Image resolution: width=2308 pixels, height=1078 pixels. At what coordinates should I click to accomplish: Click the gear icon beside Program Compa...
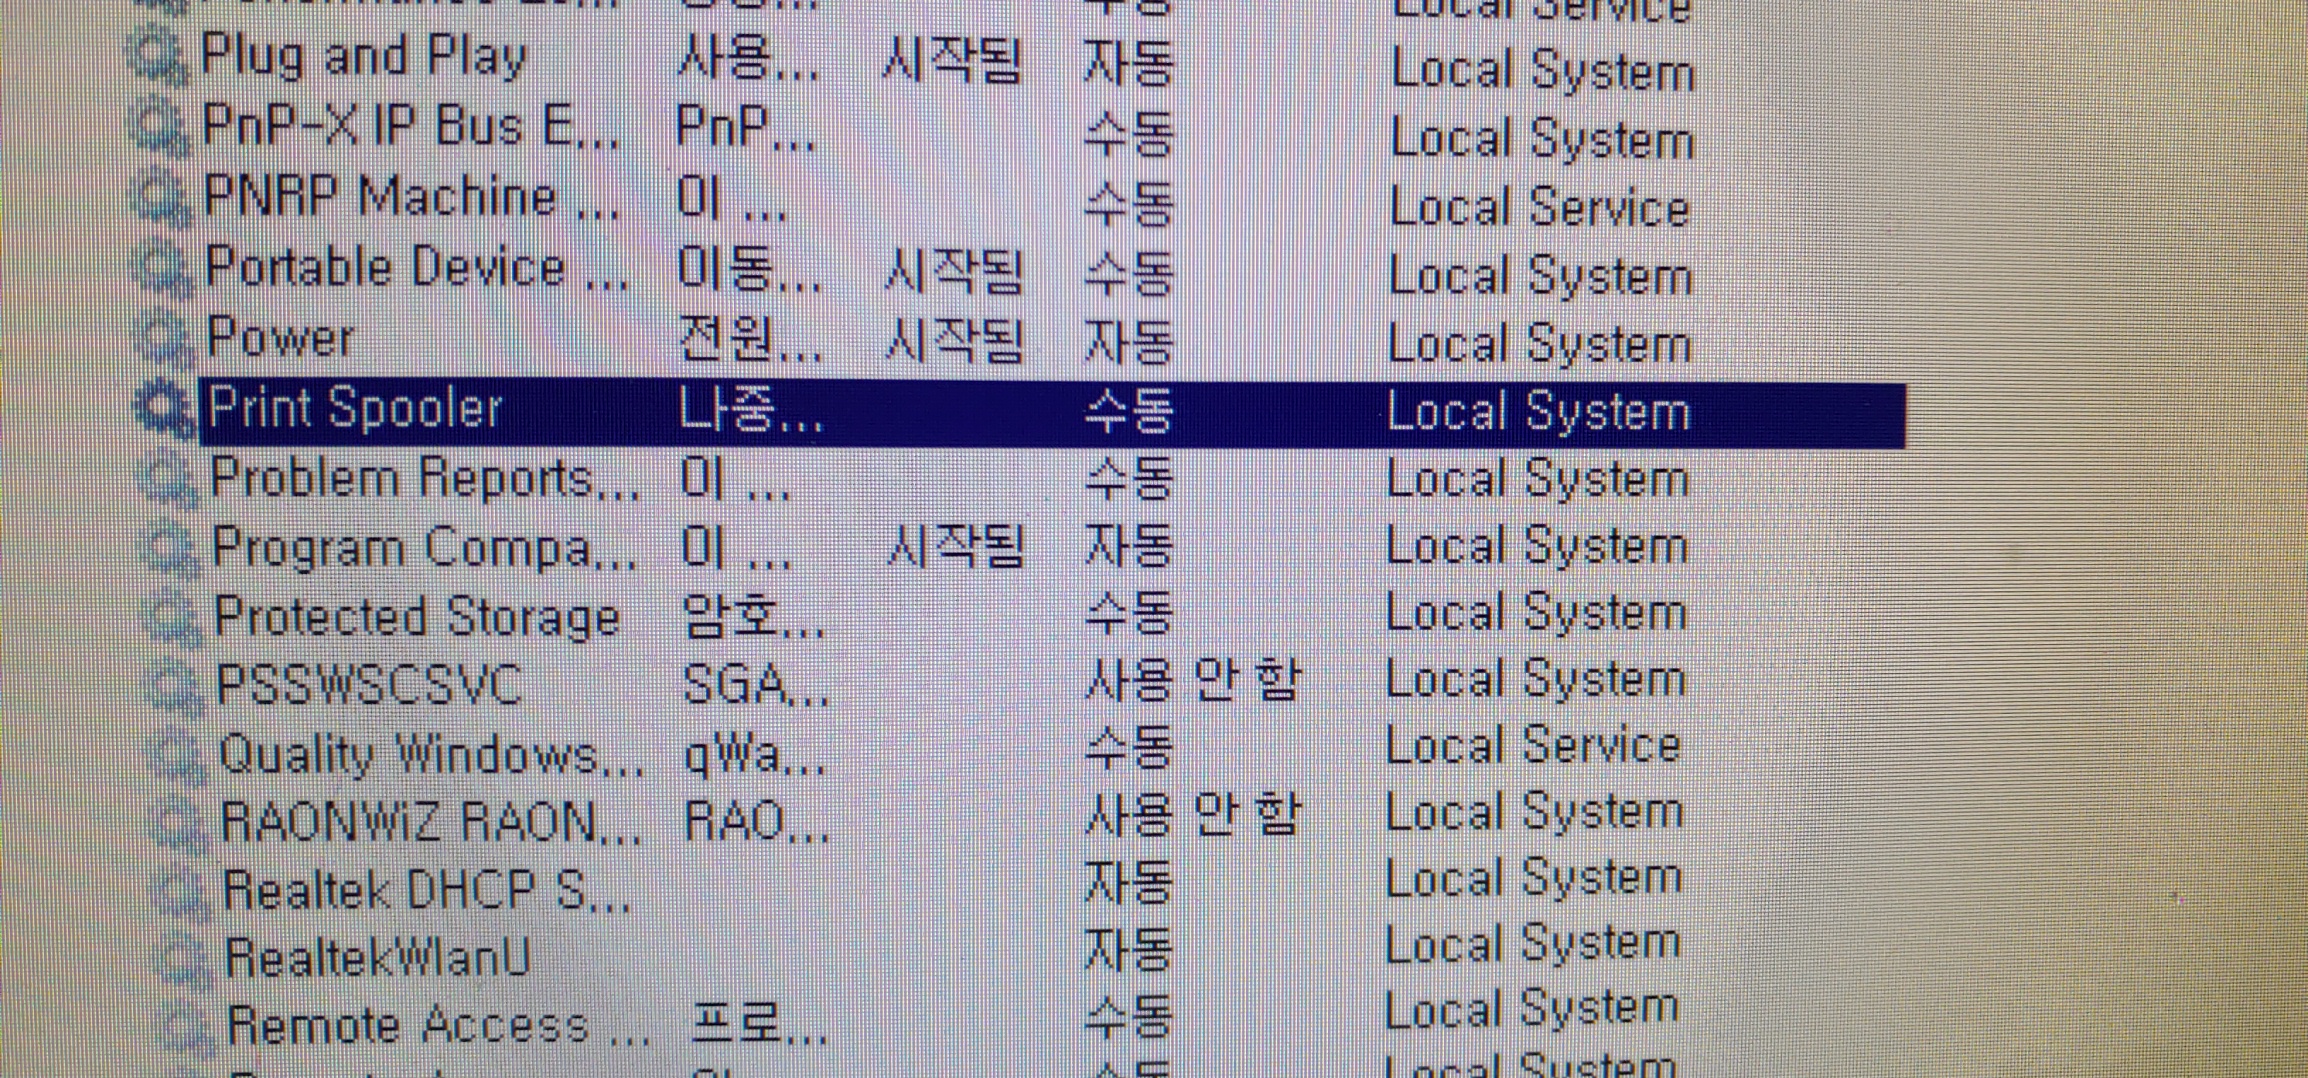pyautogui.click(x=171, y=547)
